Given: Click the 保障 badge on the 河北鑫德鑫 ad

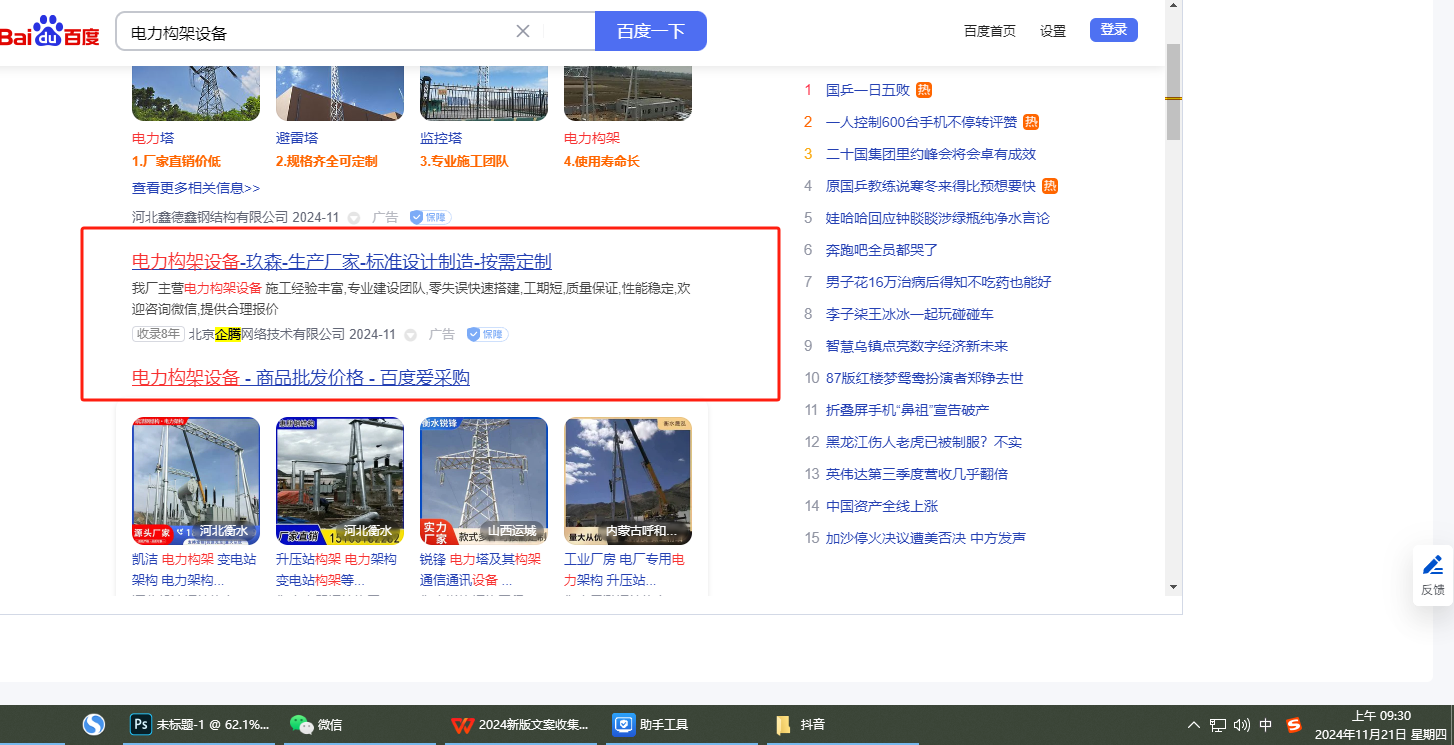Looking at the screenshot, I should click(431, 217).
